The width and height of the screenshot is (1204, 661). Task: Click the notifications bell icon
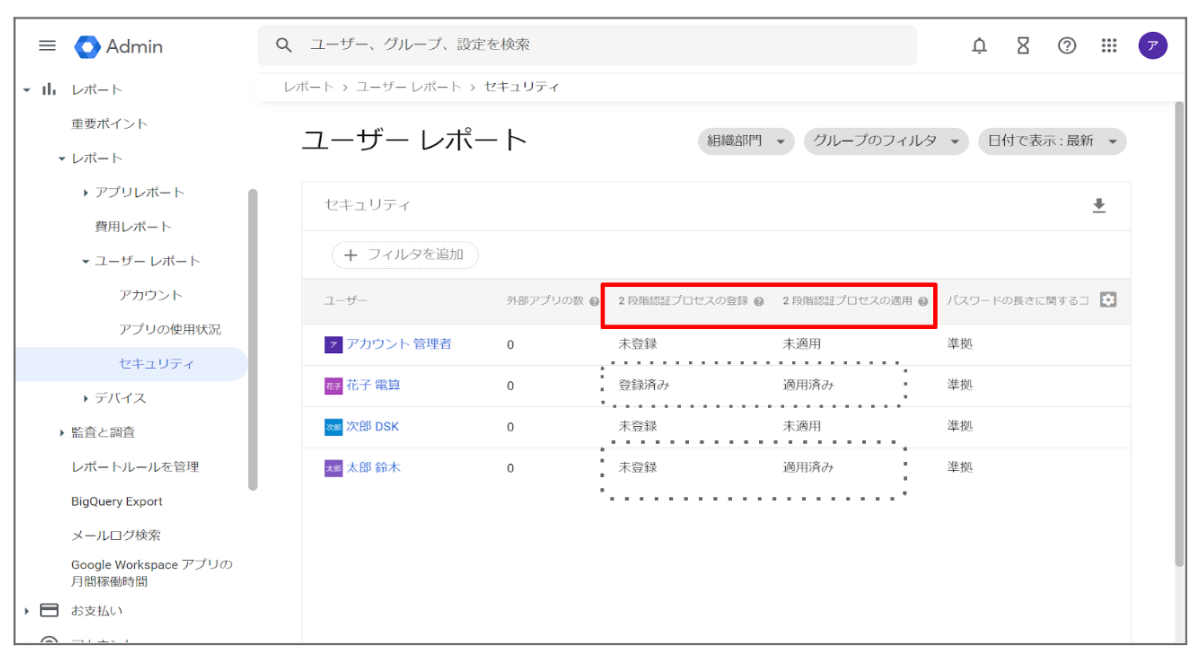979,45
